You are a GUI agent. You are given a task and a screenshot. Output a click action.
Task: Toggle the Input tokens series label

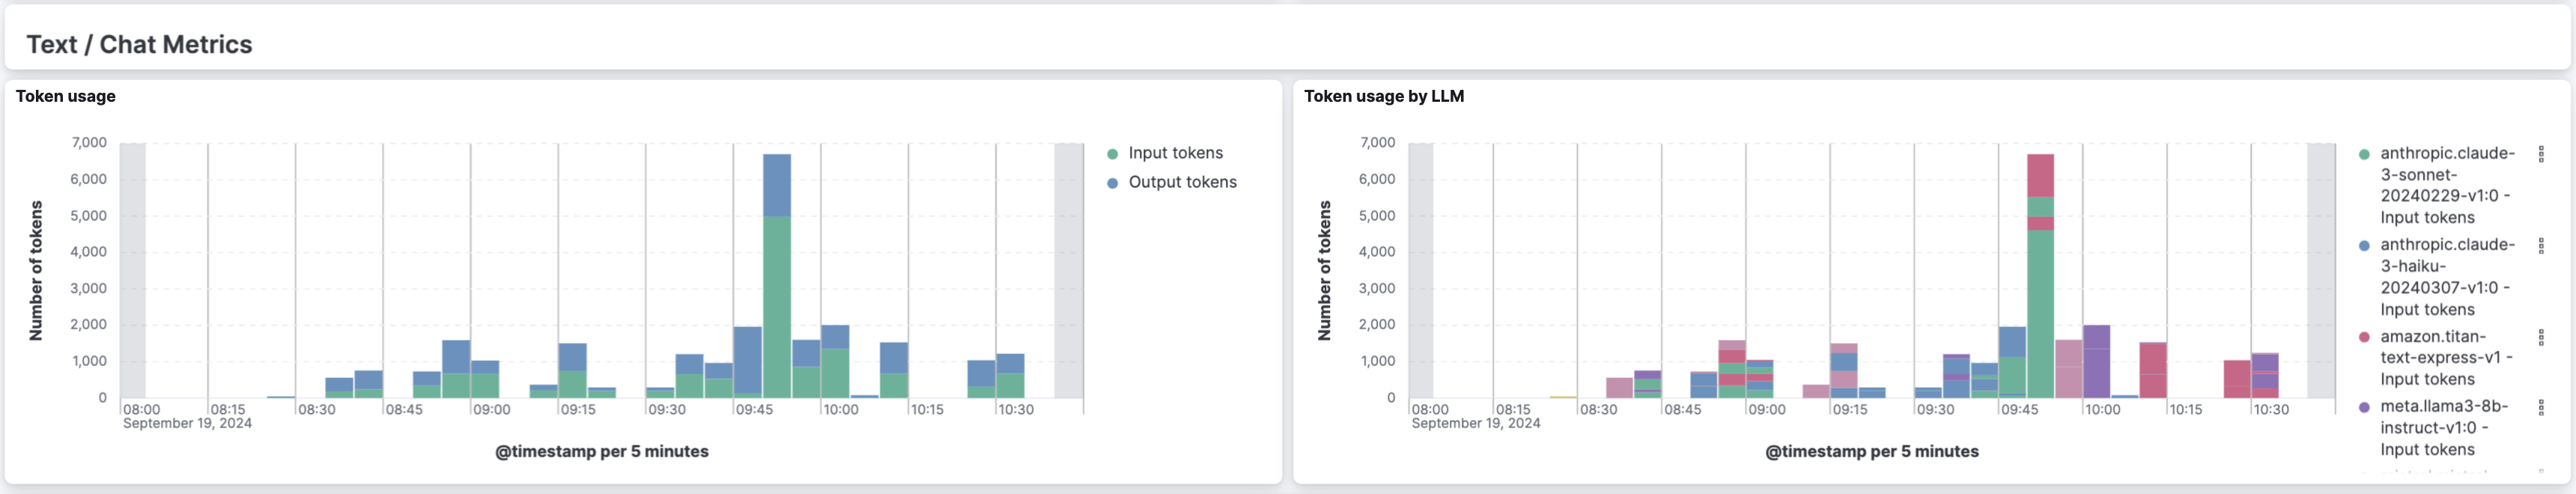[x=1175, y=153]
